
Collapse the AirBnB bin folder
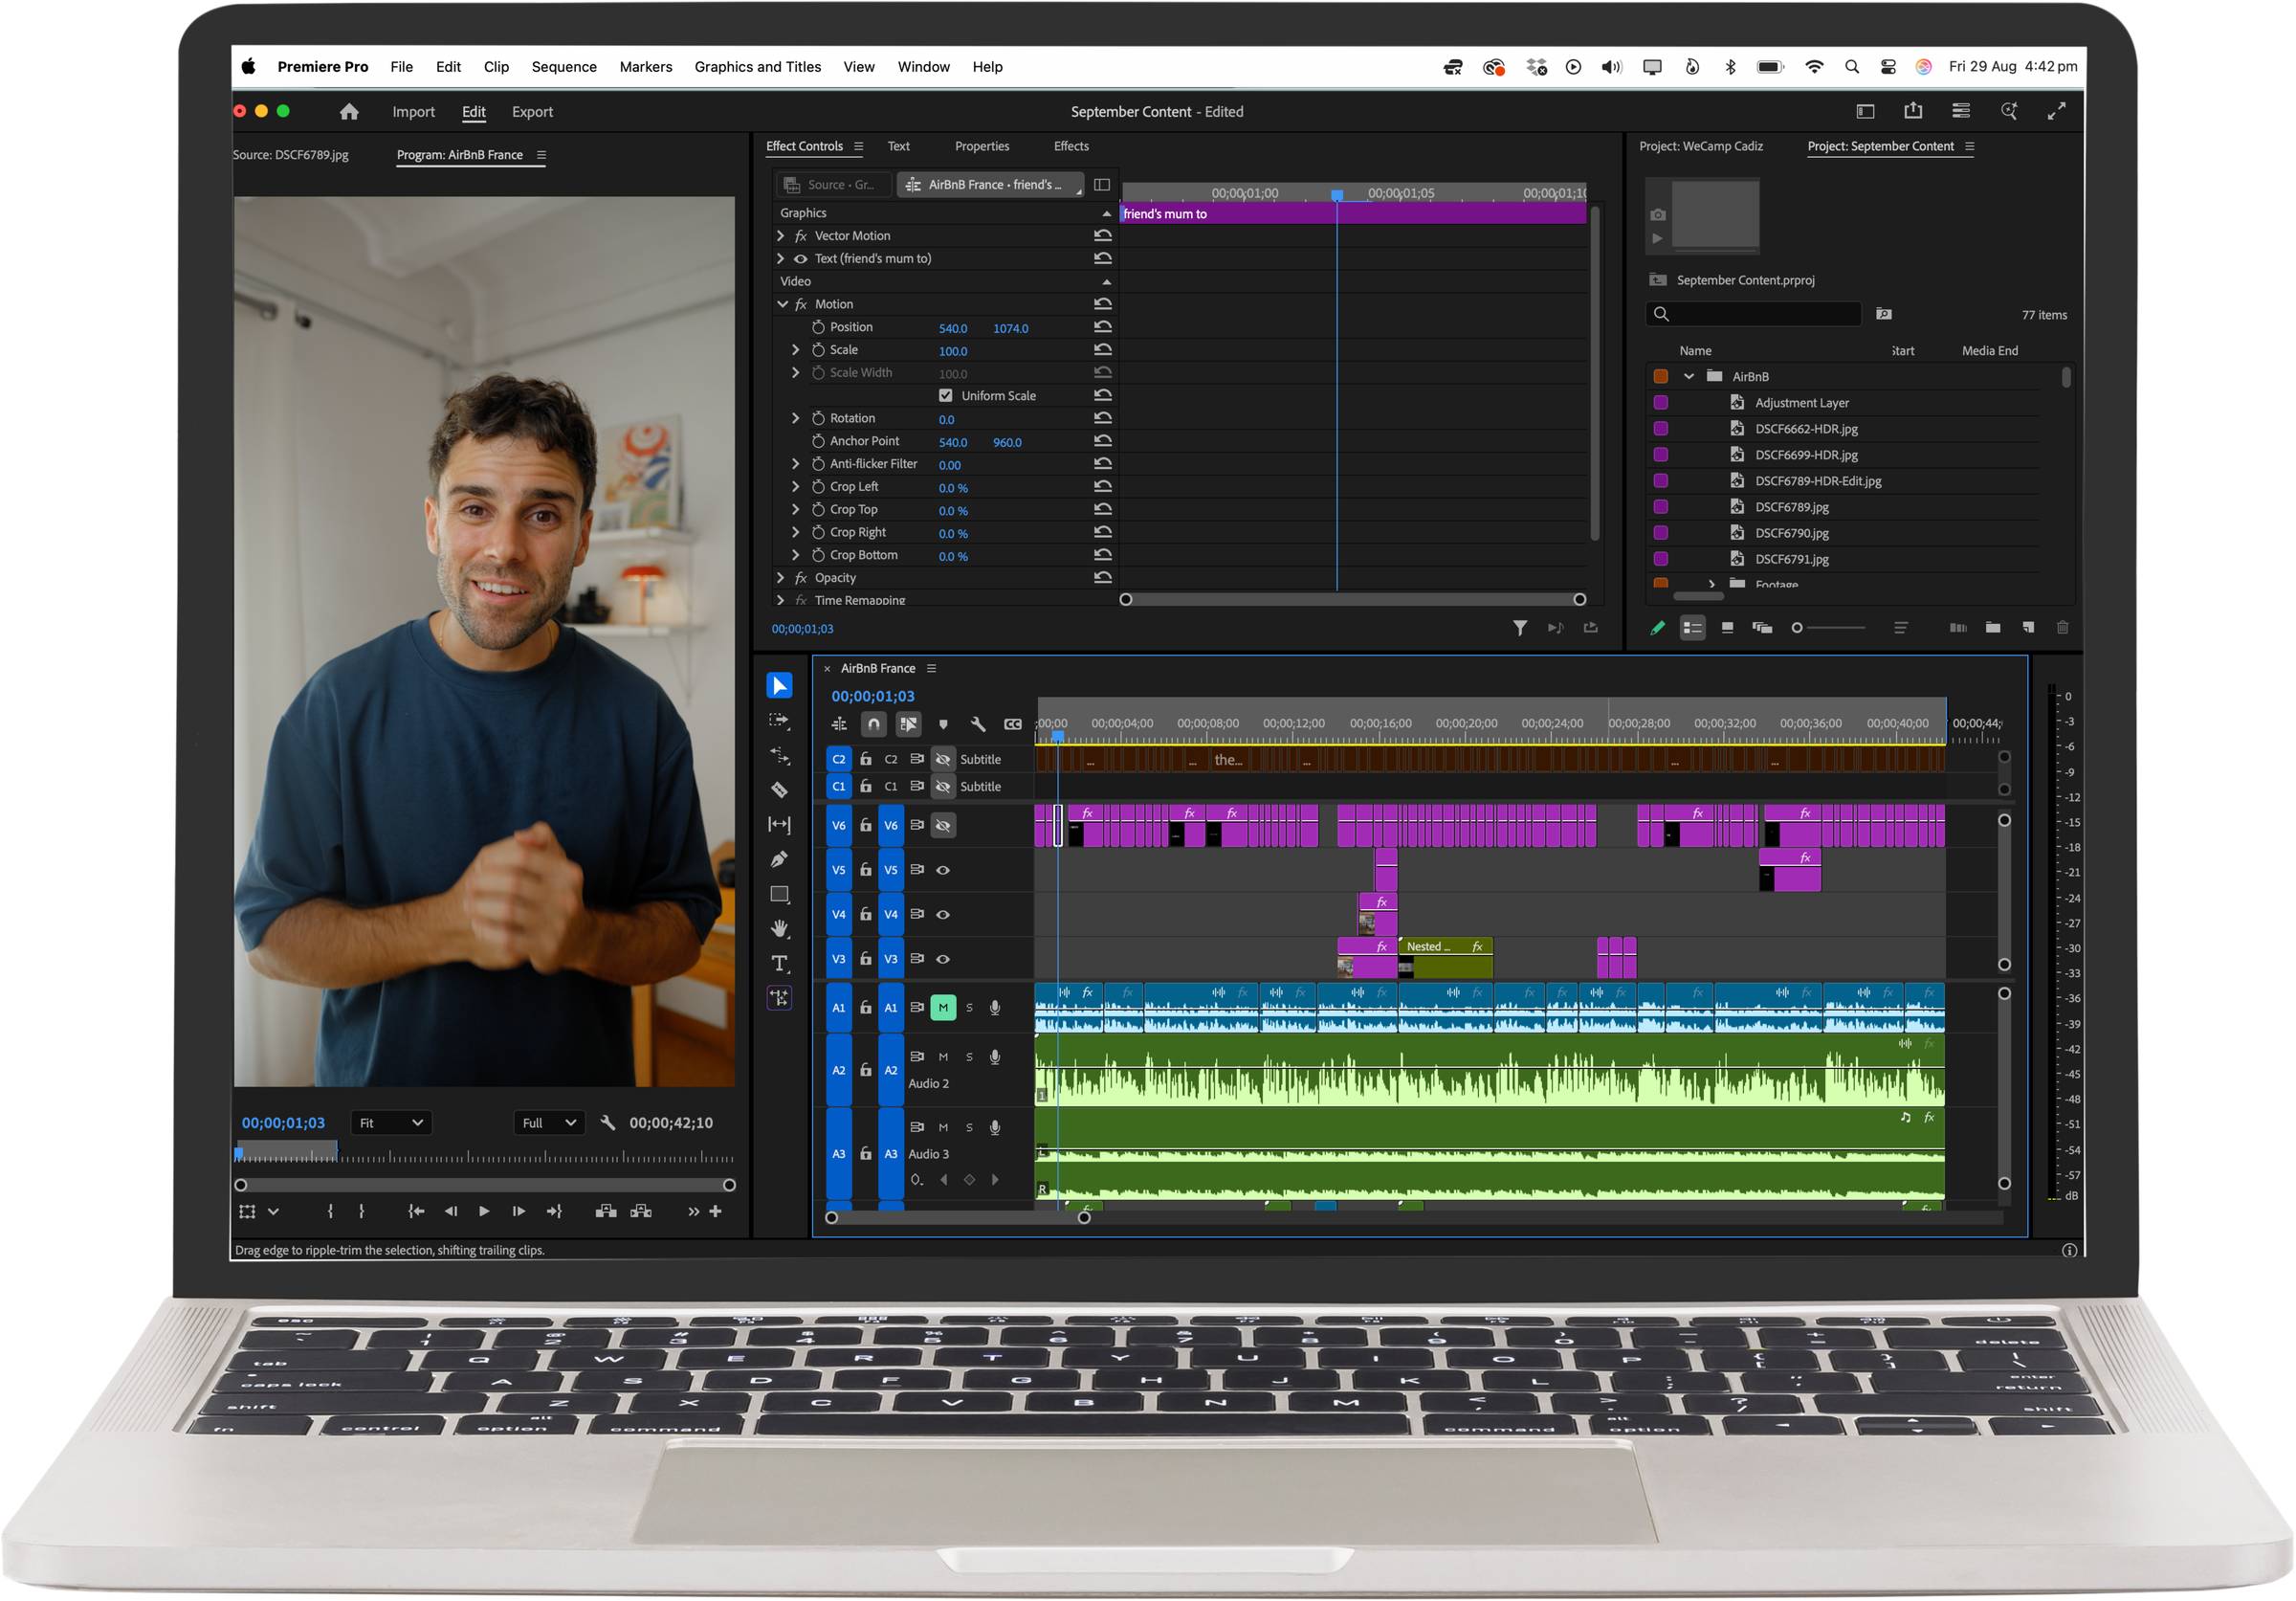pyautogui.click(x=1689, y=376)
